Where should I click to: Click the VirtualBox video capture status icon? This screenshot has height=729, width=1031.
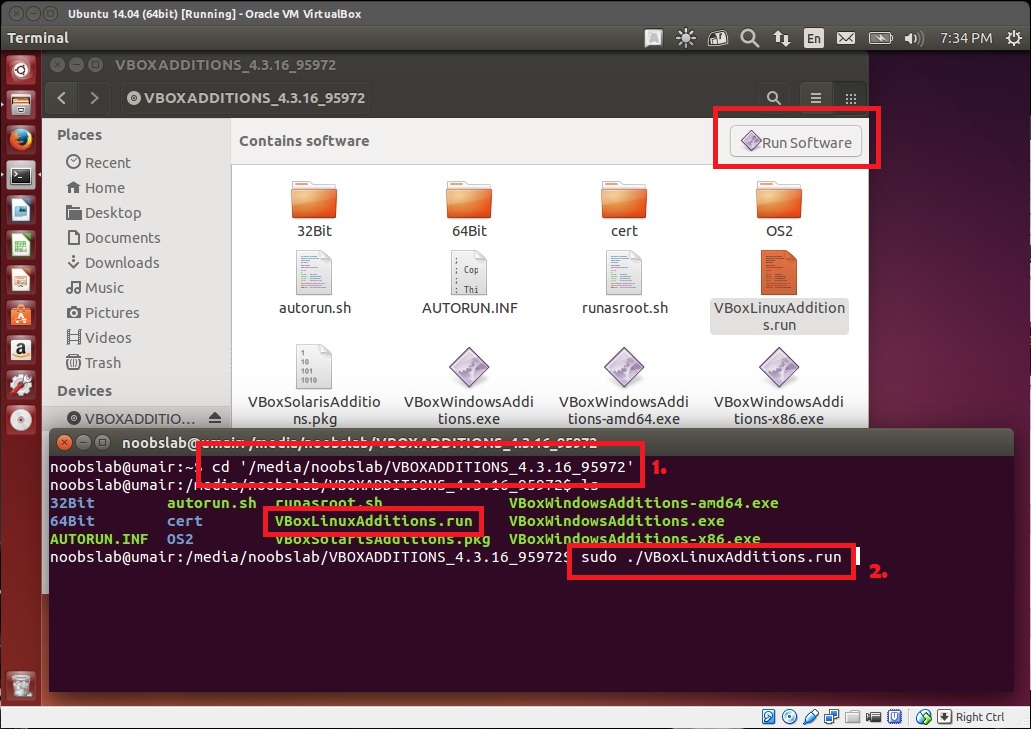[x=874, y=717]
